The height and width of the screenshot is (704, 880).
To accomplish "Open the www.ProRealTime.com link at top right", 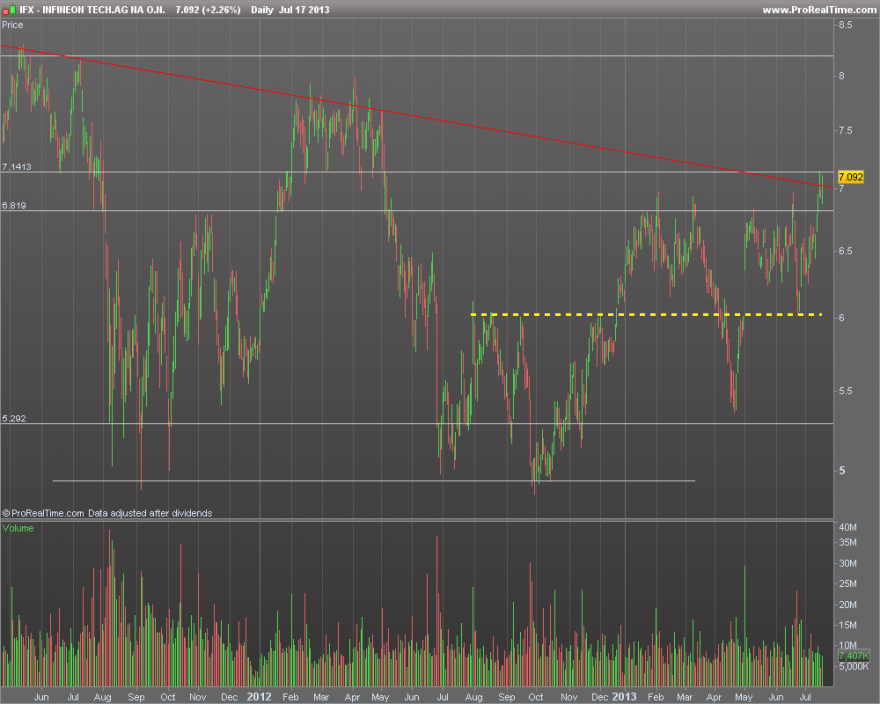I will [x=819, y=10].
